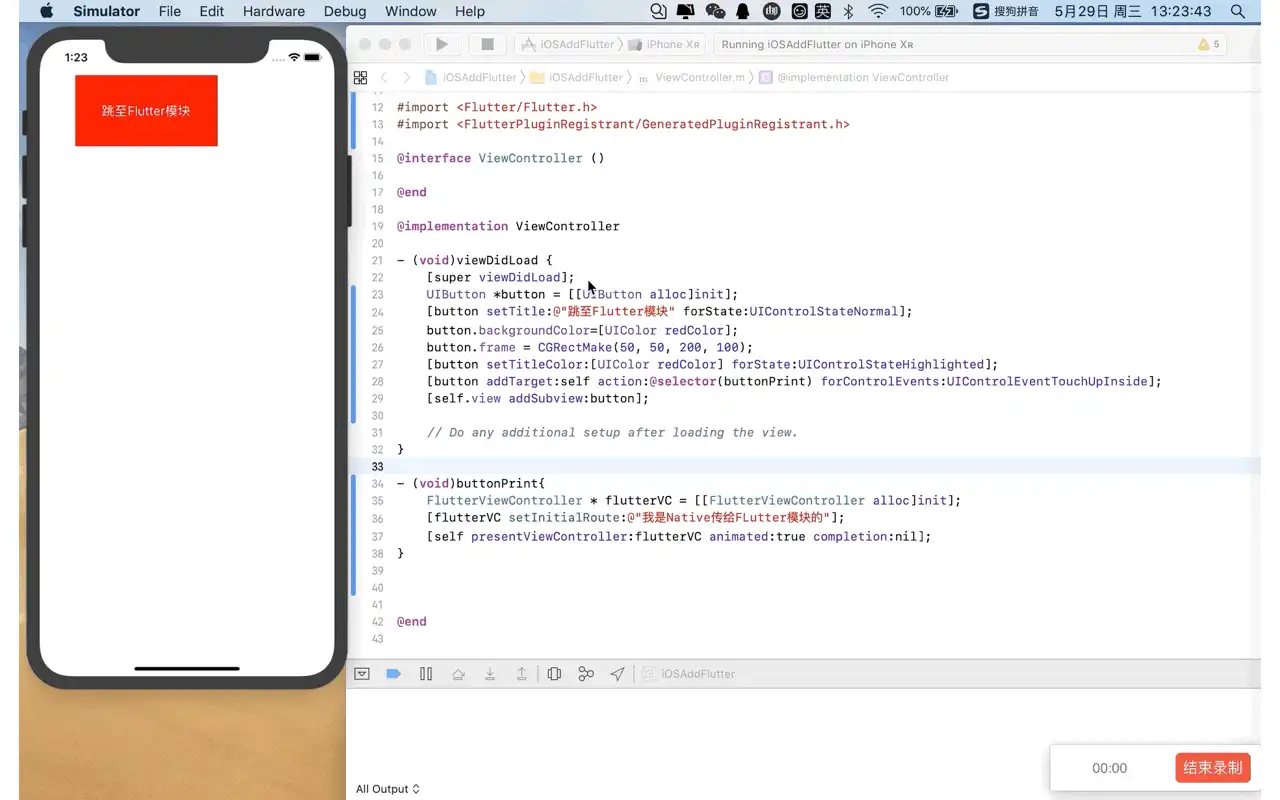Click presentViewController on line 37
Screen dimensions: 1280x800
552,537
